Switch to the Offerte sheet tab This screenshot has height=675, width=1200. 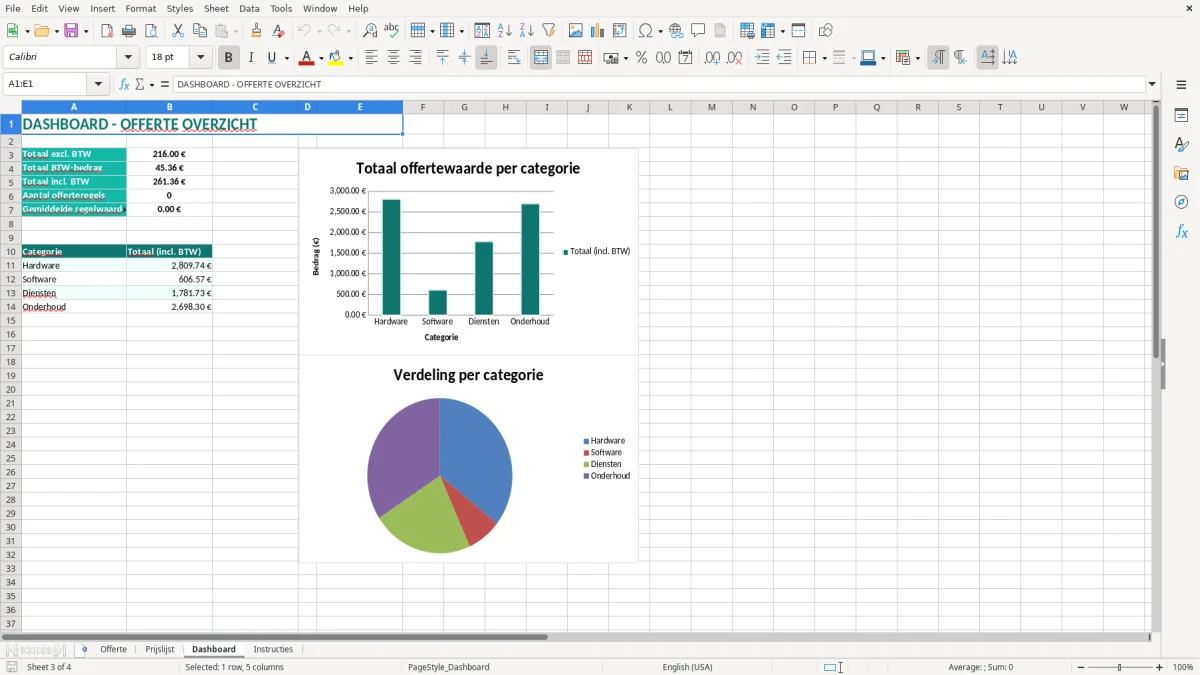[114, 650]
